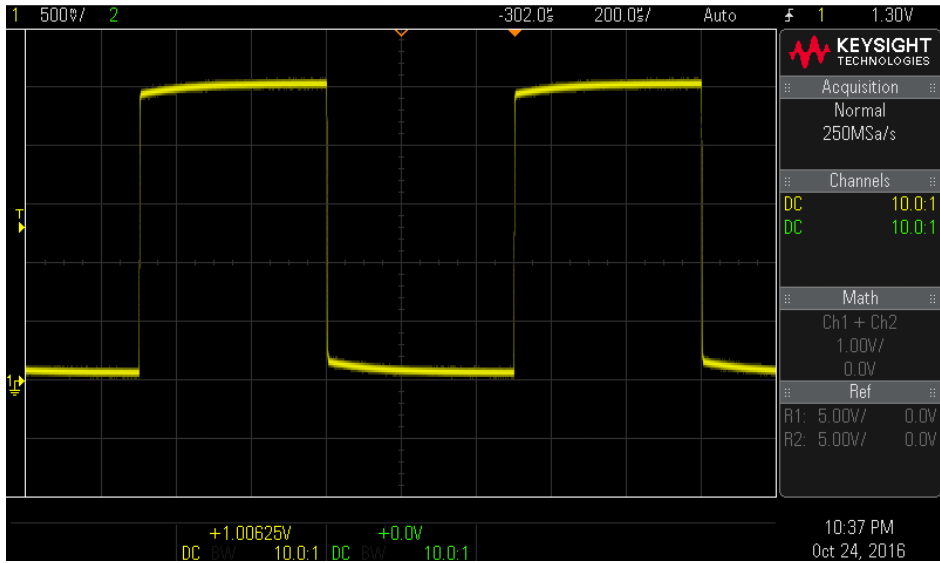Click the yellow 10.0:1 probe ratio in Channels

(914, 204)
